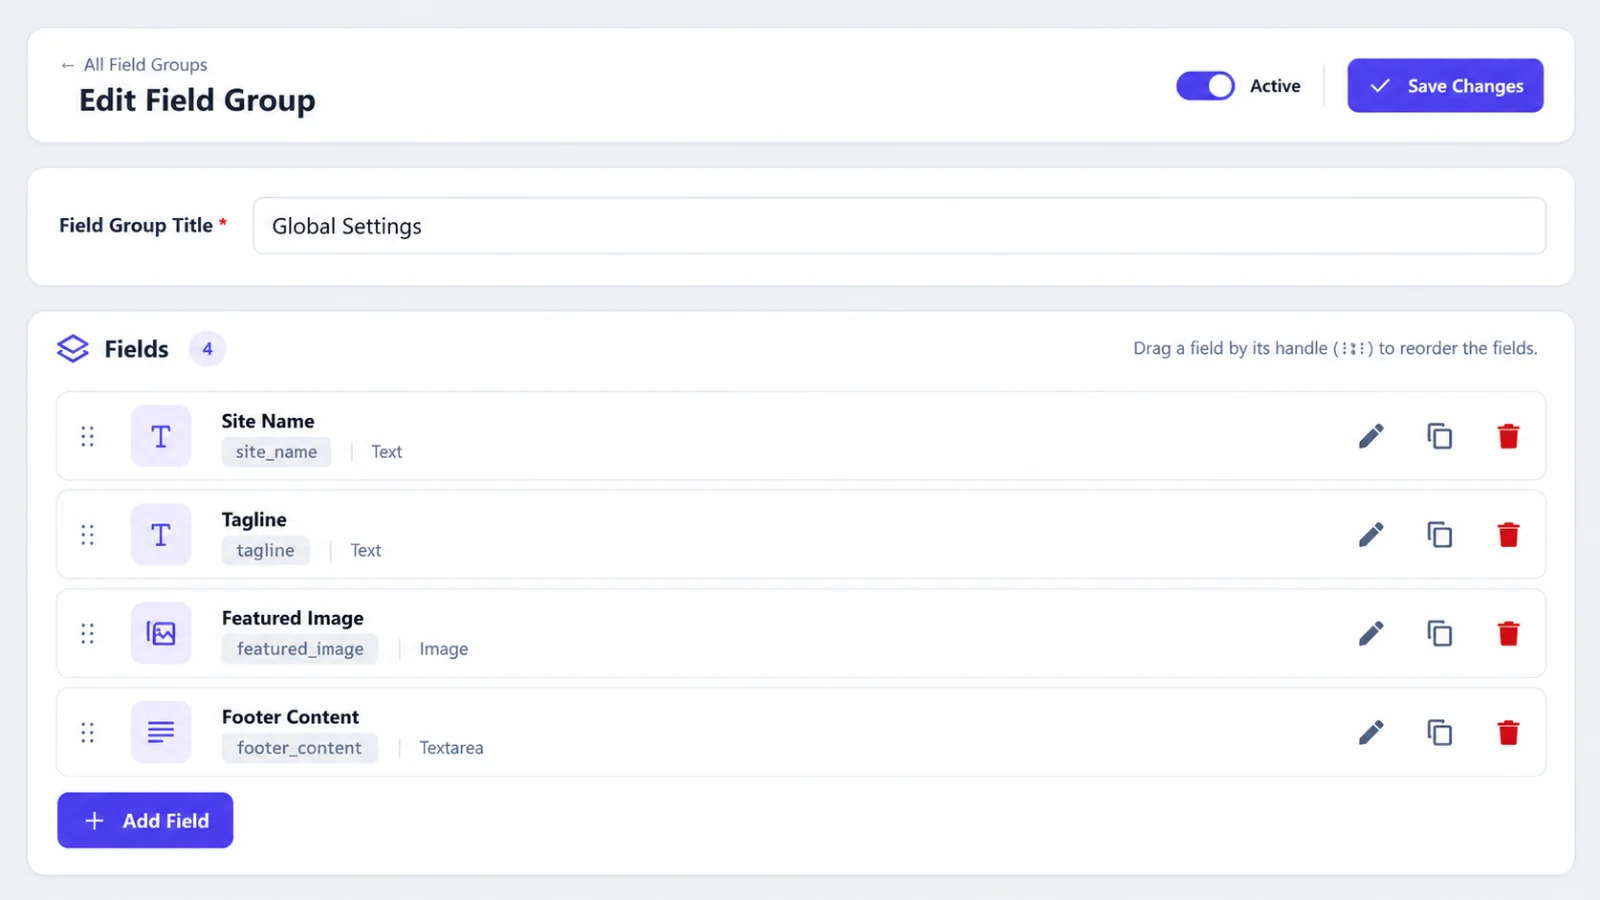1600x900 pixels.
Task: Click the fields count badge "4"
Action: click(x=207, y=349)
